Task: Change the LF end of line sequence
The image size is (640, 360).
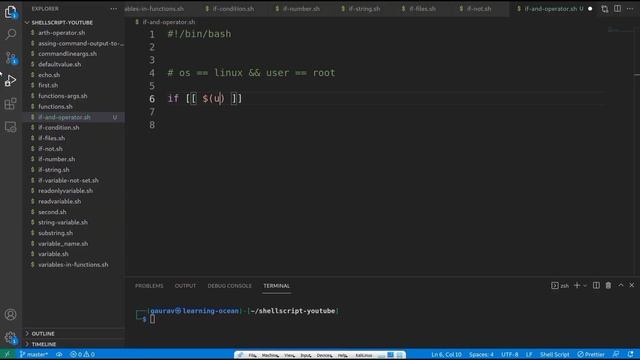Action: (529, 354)
